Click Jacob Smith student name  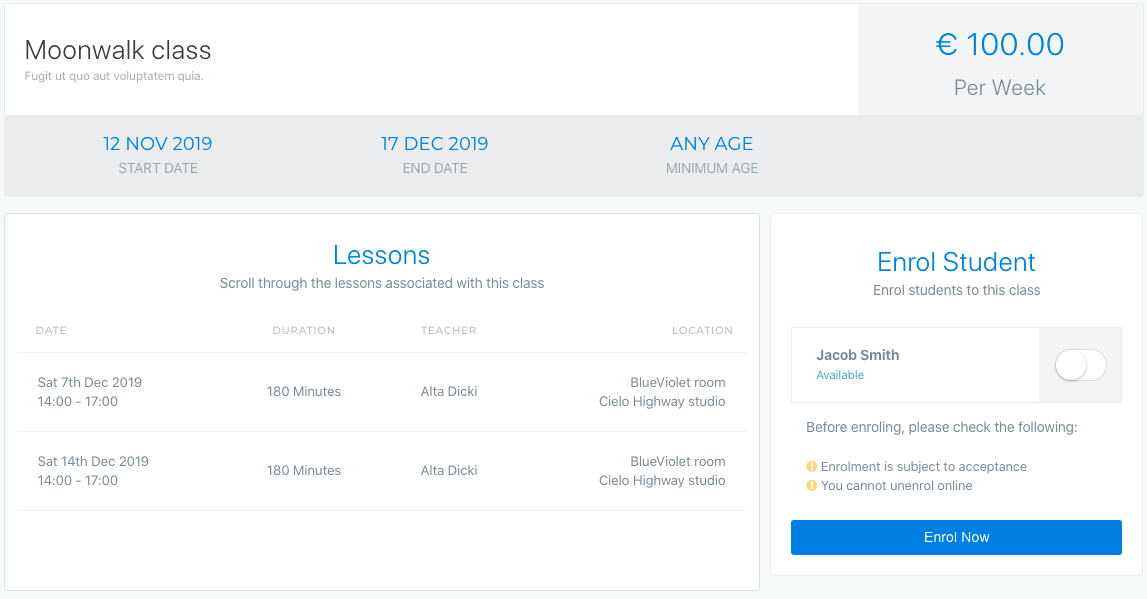tap(857, 355)
